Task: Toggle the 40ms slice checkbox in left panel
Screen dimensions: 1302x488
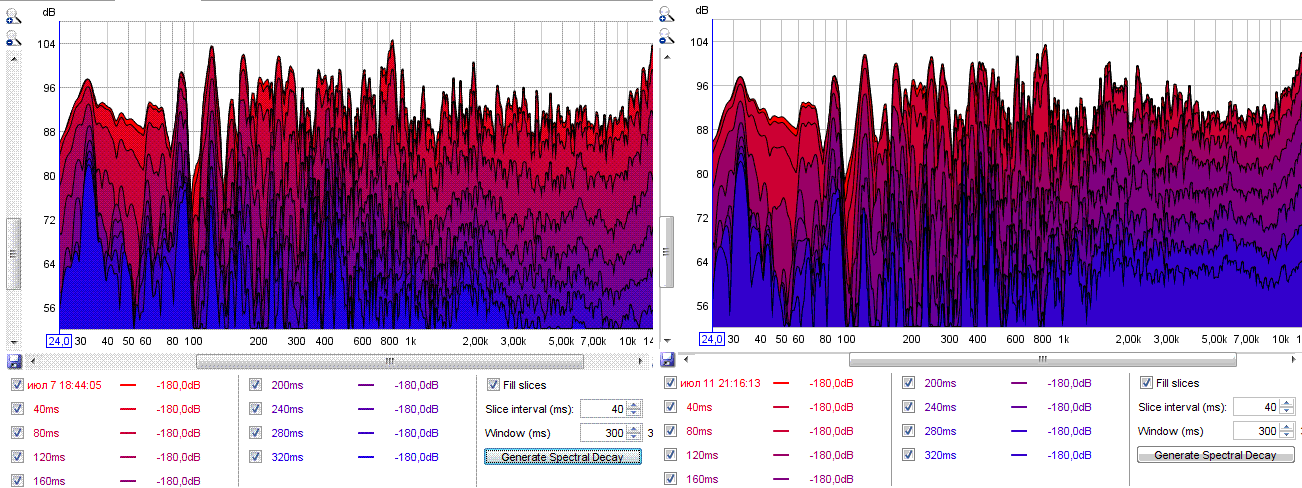Action: tap(17, 408)
